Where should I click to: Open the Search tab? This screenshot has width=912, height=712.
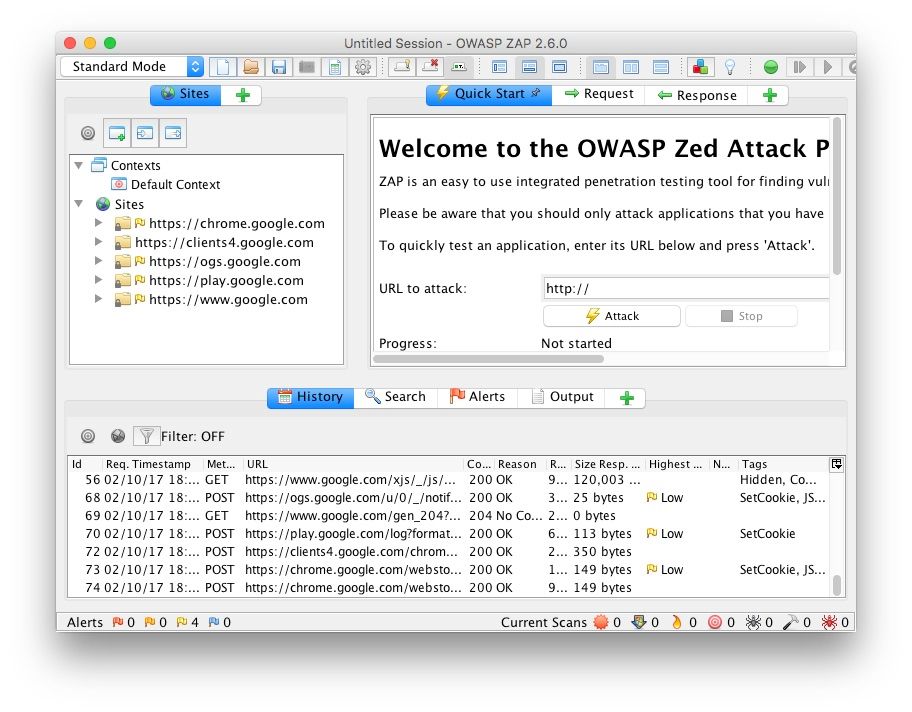click(396, 397)
